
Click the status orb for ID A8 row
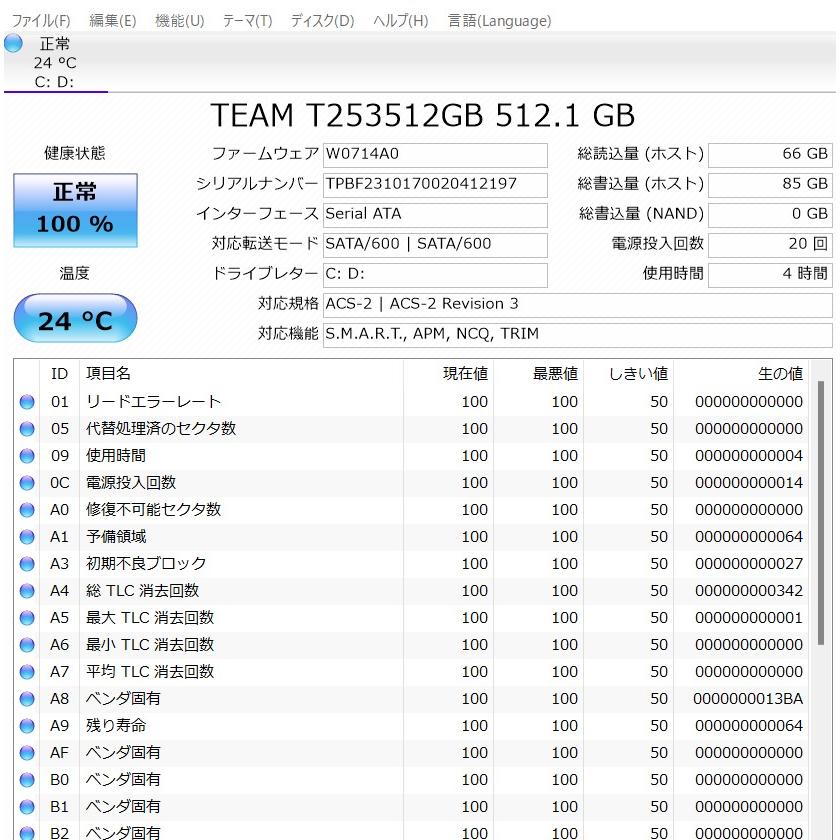[x=27, y=699]
